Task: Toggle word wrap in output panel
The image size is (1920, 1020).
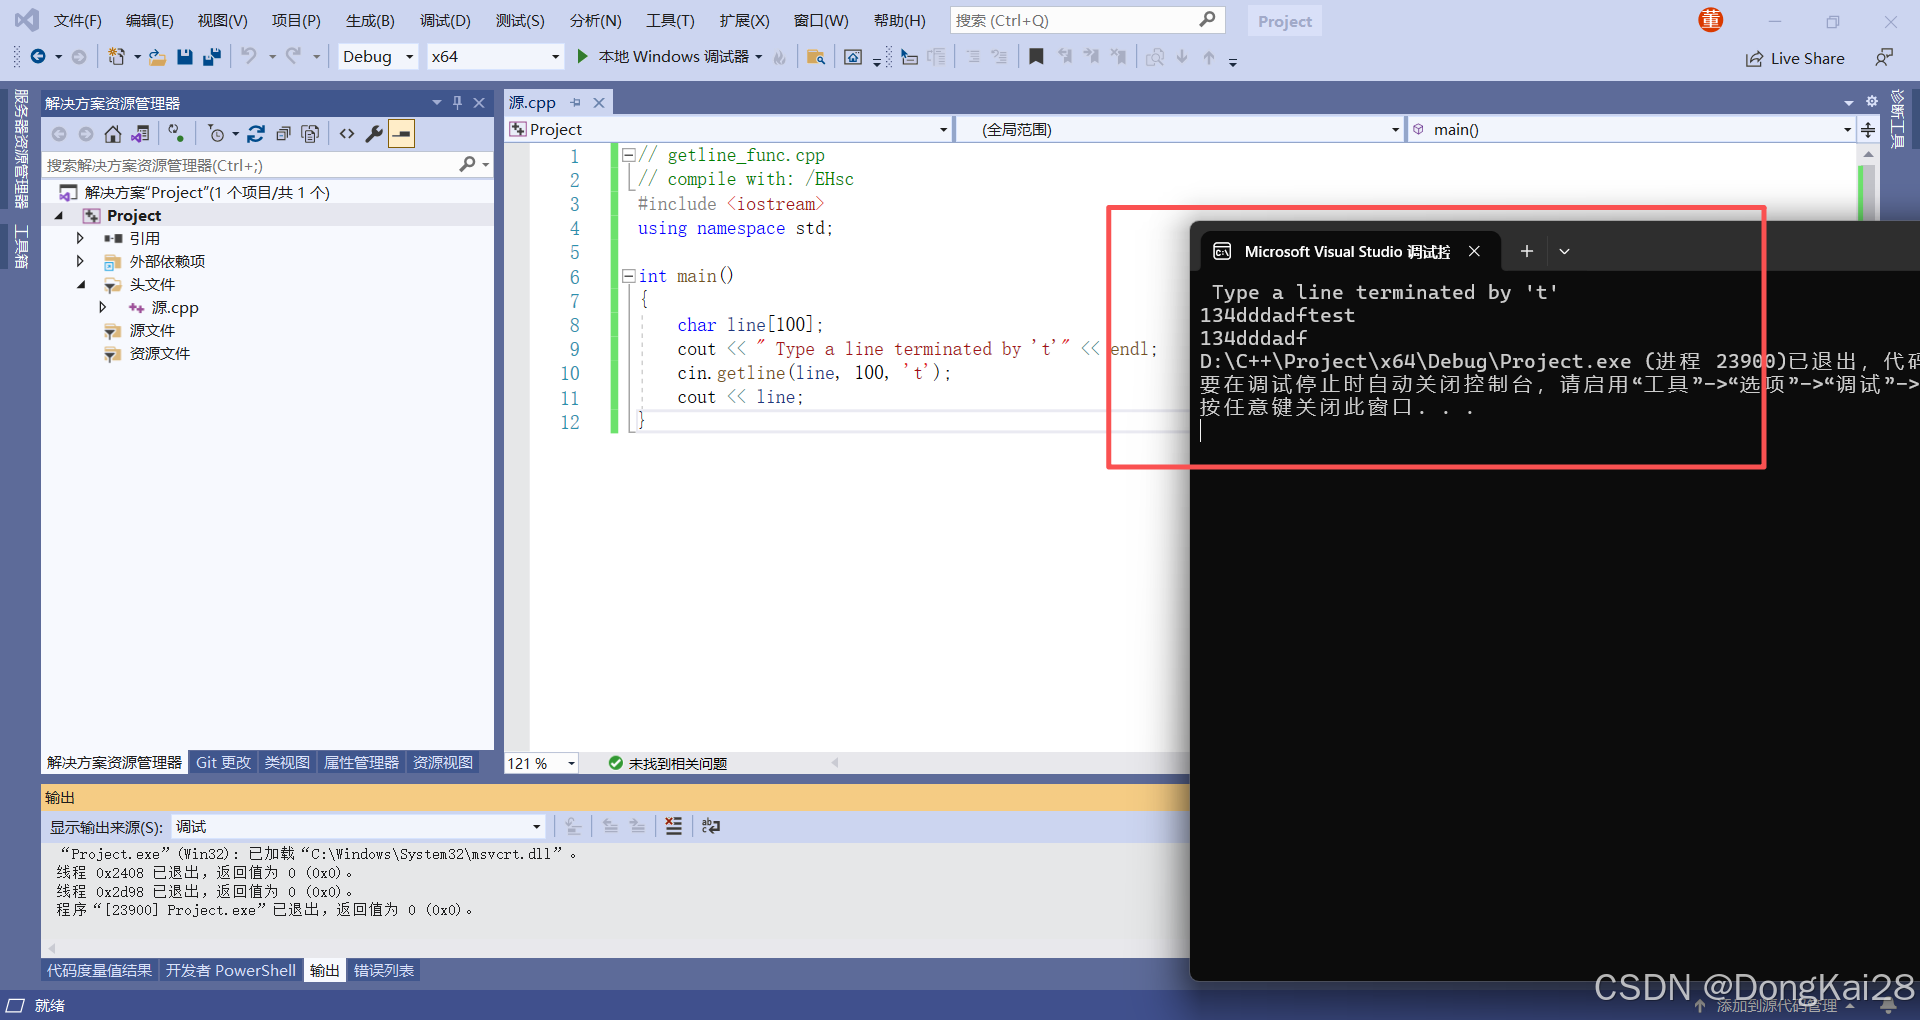Action: pos(711,826)
